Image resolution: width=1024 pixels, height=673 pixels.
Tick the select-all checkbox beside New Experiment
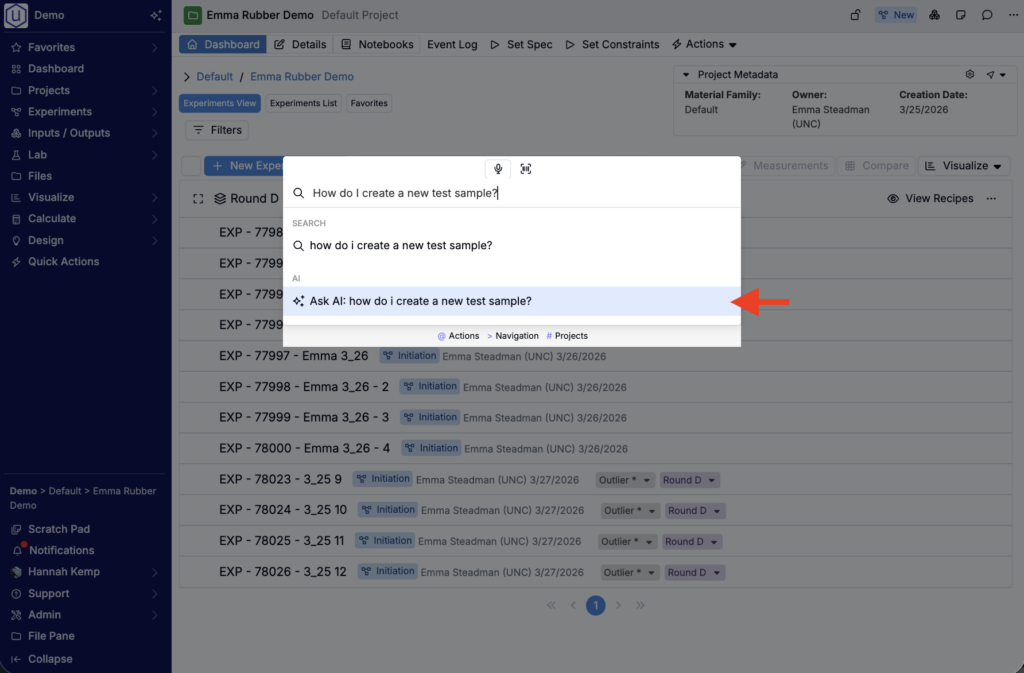click(x=190, y=166)
